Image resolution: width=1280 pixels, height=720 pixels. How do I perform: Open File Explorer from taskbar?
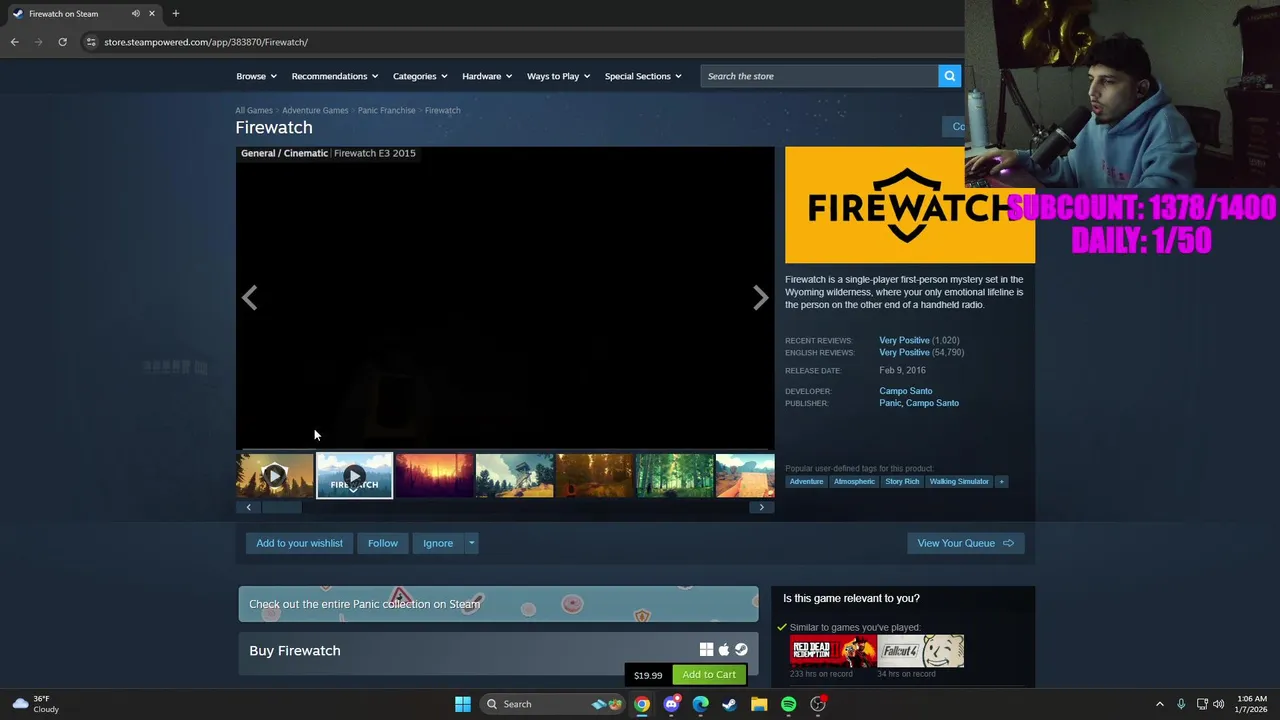759,704
